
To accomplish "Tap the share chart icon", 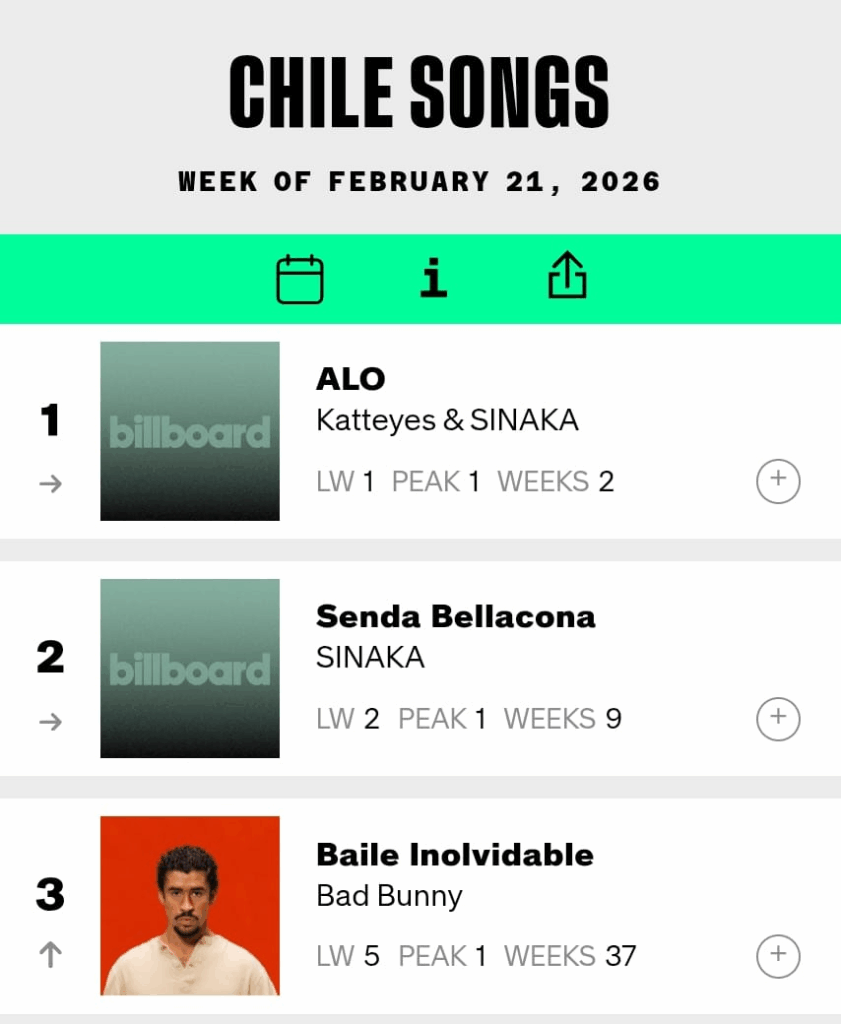I will [x=567, y=275].
